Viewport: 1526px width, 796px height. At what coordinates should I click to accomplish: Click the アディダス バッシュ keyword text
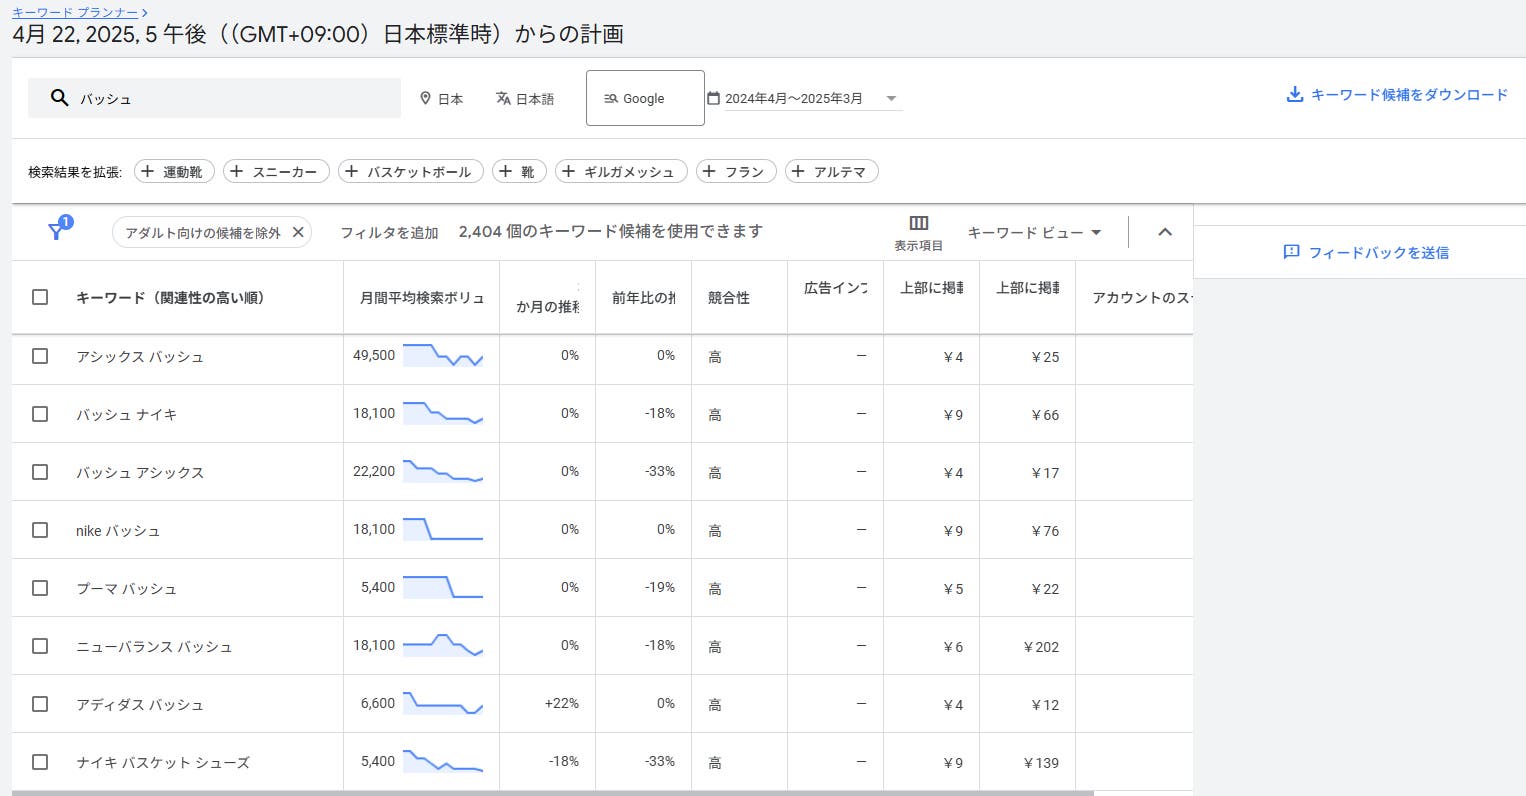coord(140,704)
